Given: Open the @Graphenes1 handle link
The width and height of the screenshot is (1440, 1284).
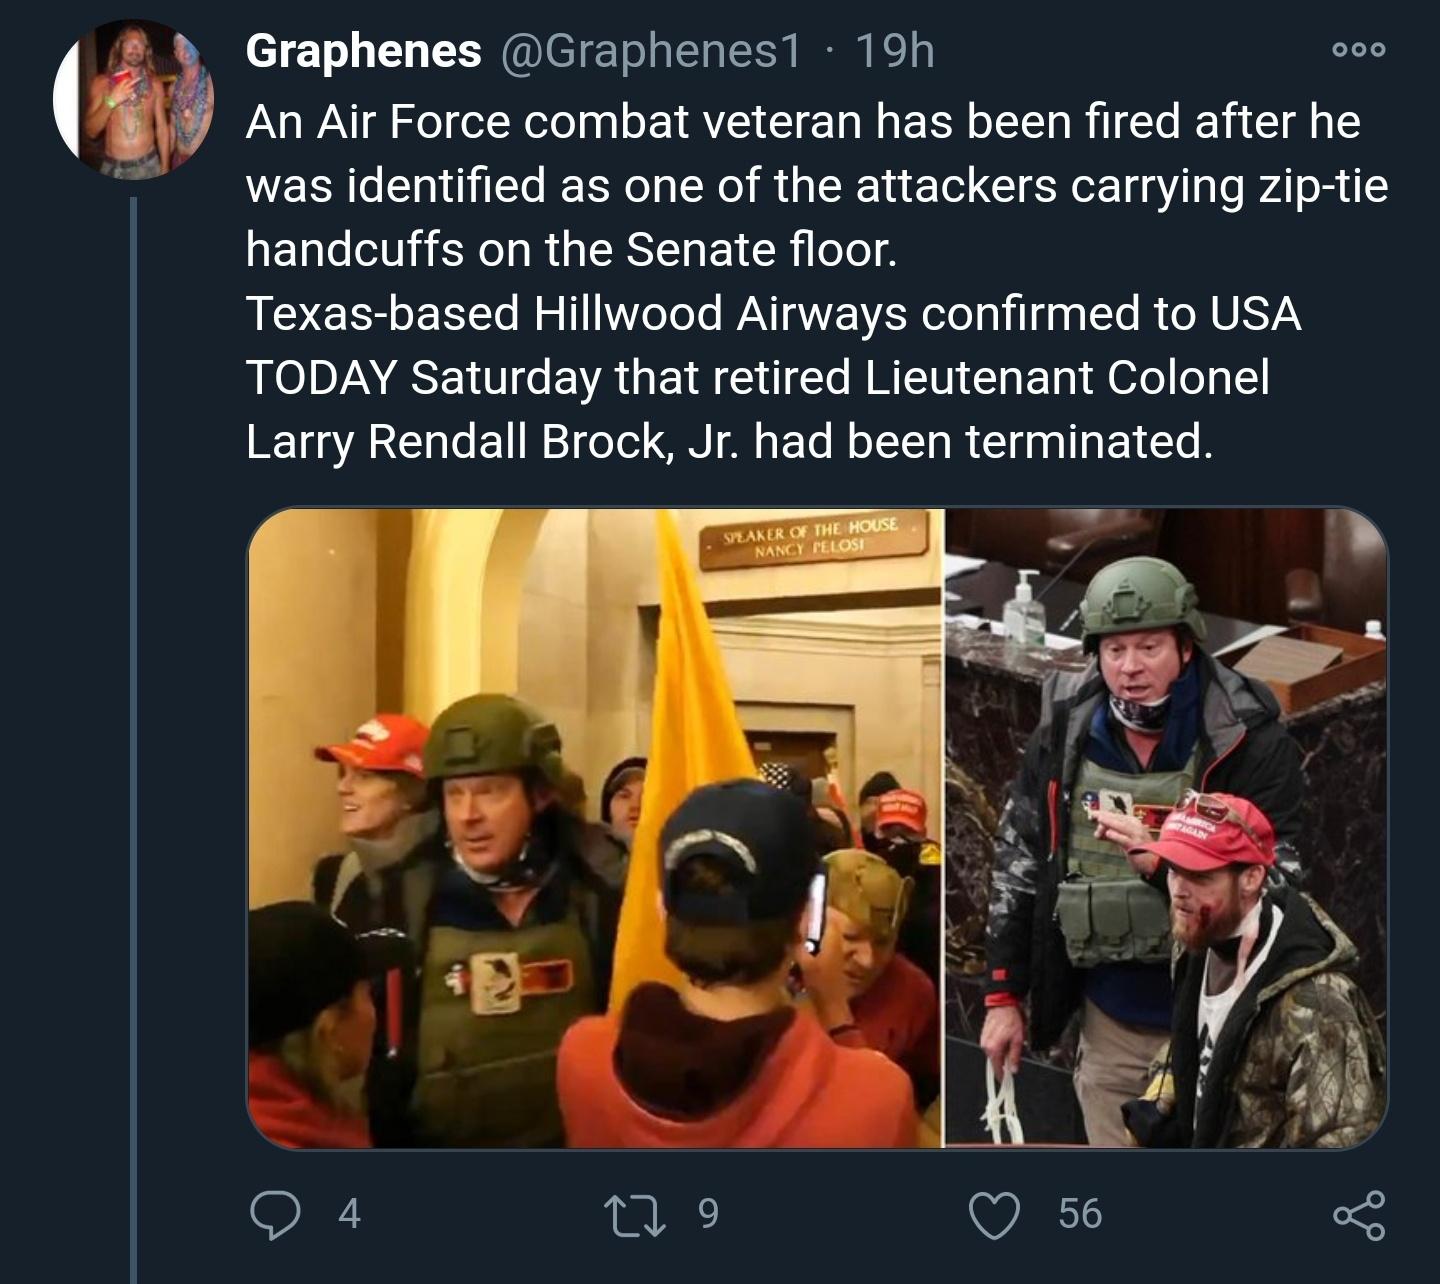Looking at the screenshot, I should click(648, 50).
